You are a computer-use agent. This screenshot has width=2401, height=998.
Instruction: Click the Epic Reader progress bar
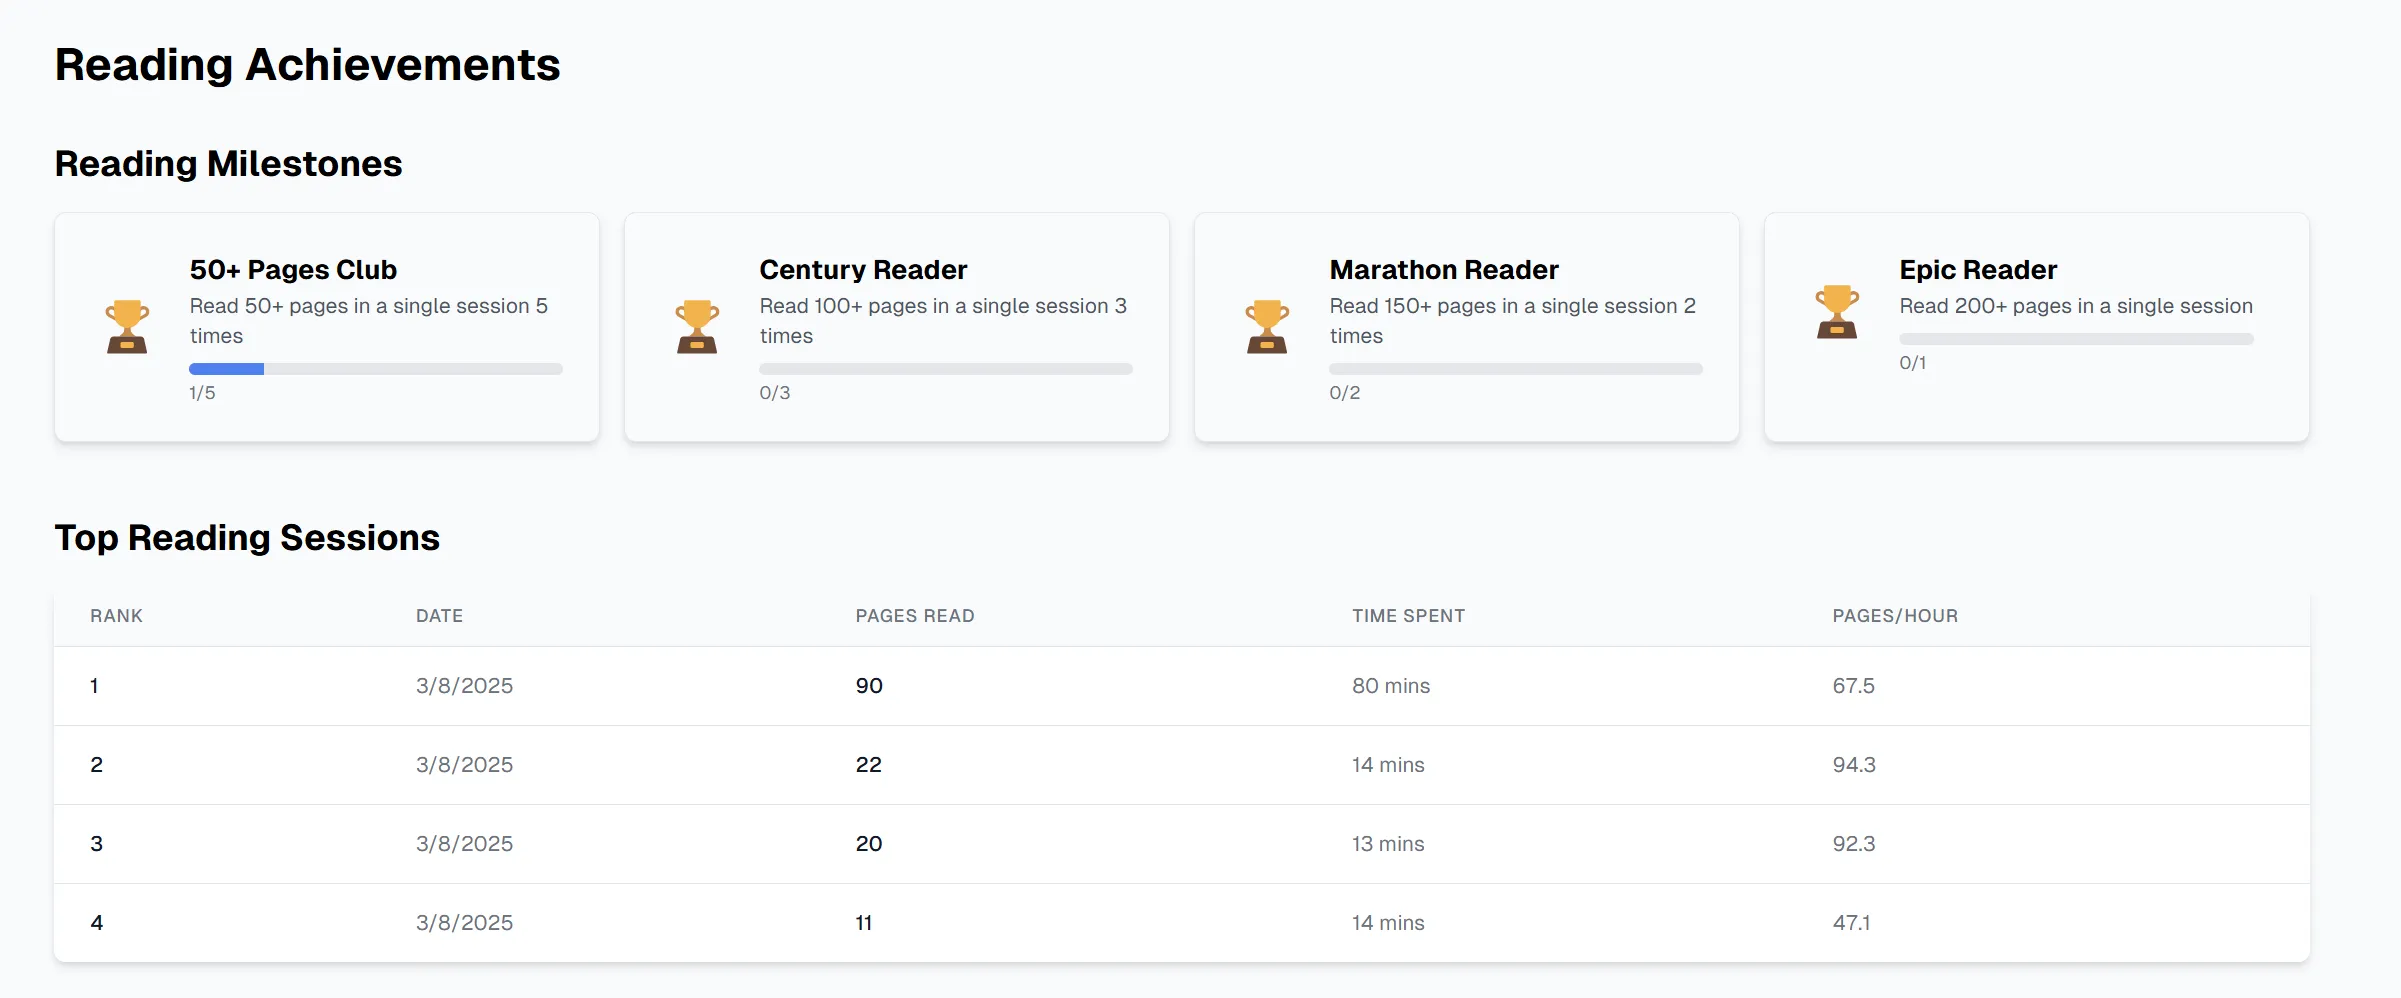(x=2076, y=339)
